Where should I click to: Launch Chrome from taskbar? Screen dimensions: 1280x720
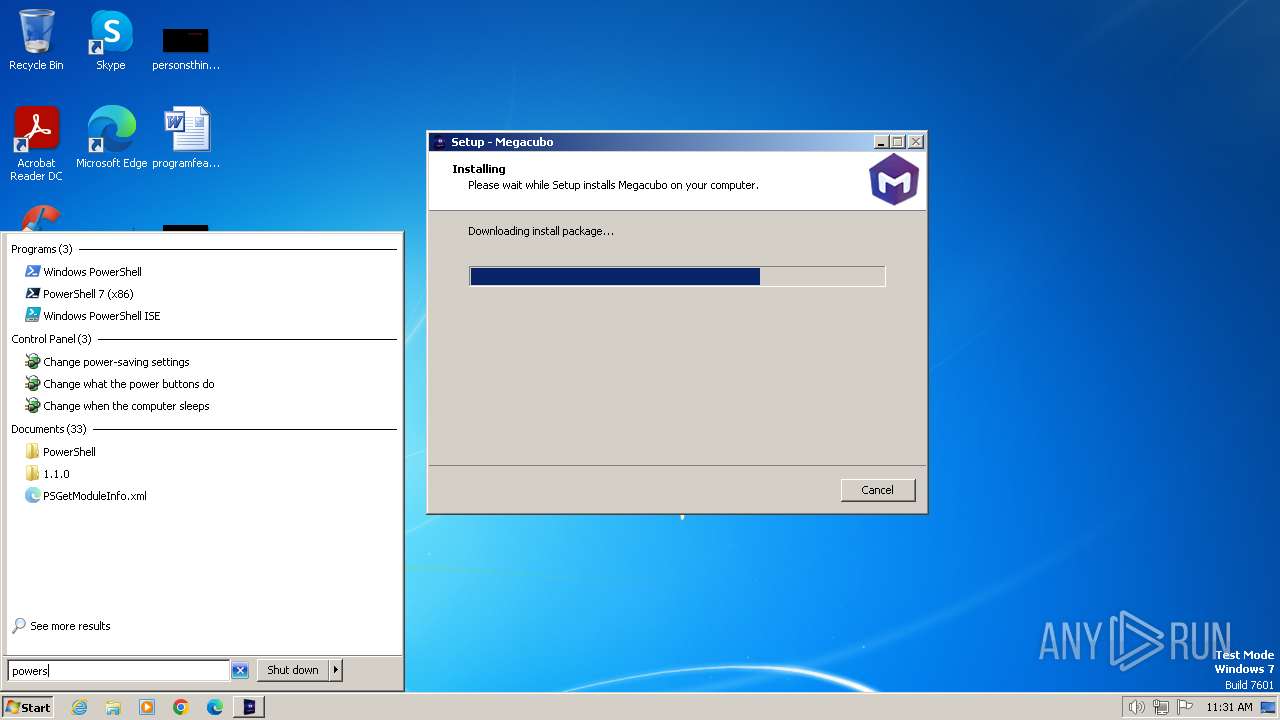point(181,707)
